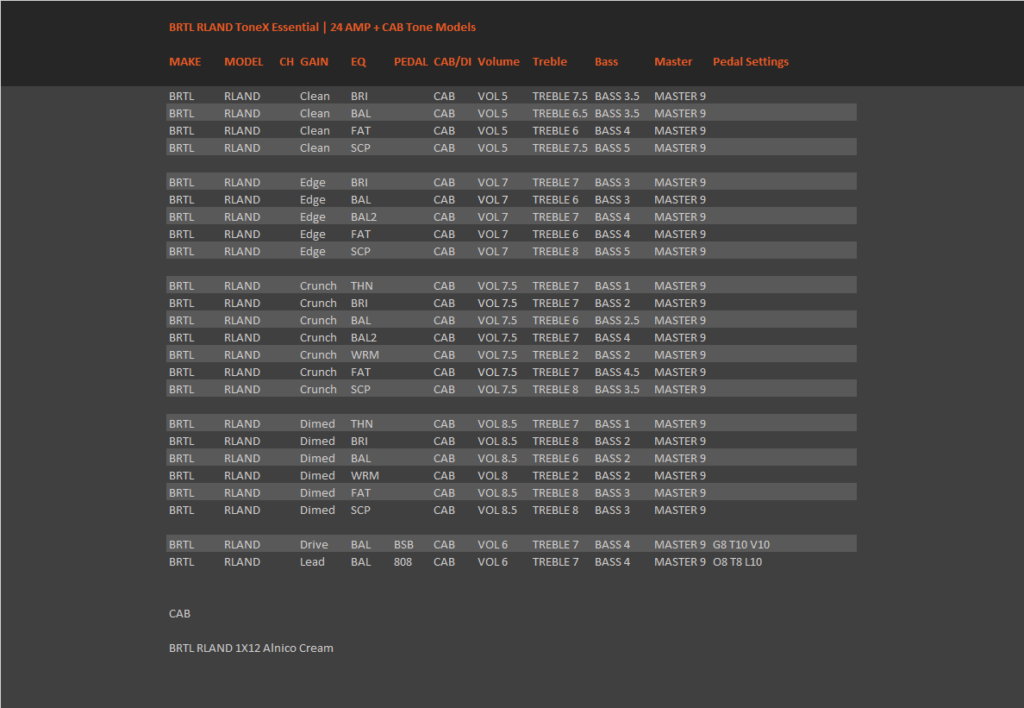Click CAB in the Clean BRI row
Screen dimensions: 1024x708
pyautogui.click(x=444, y=96)
